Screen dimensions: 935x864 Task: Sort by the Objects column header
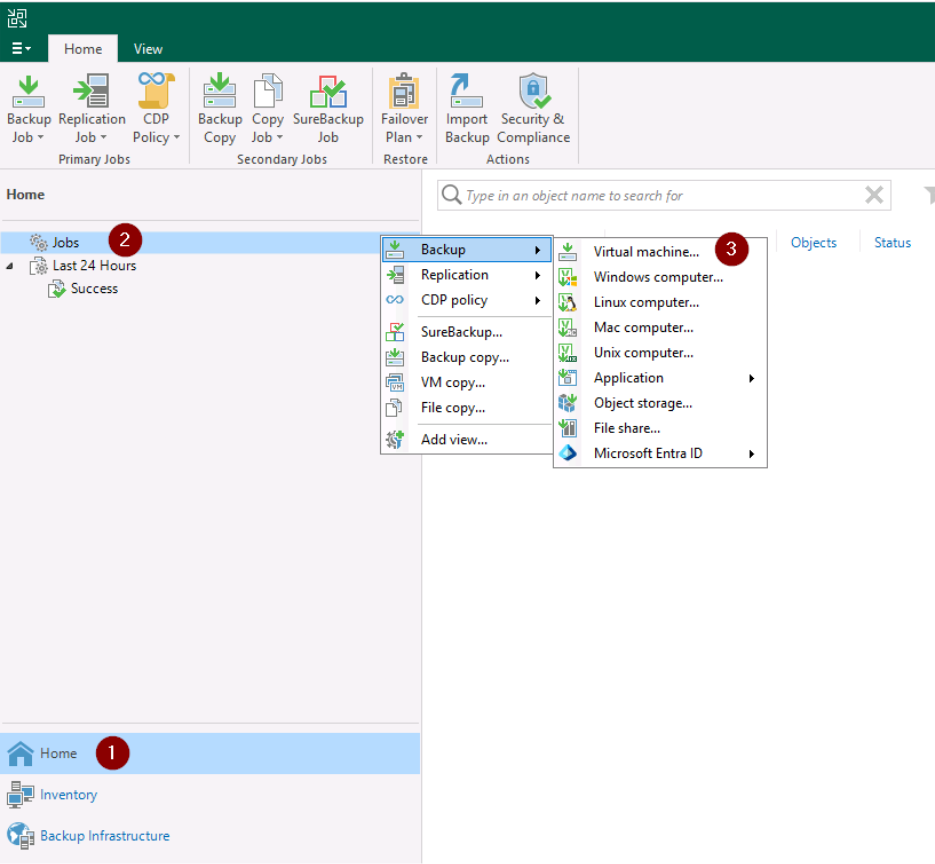tap(813, 243)
